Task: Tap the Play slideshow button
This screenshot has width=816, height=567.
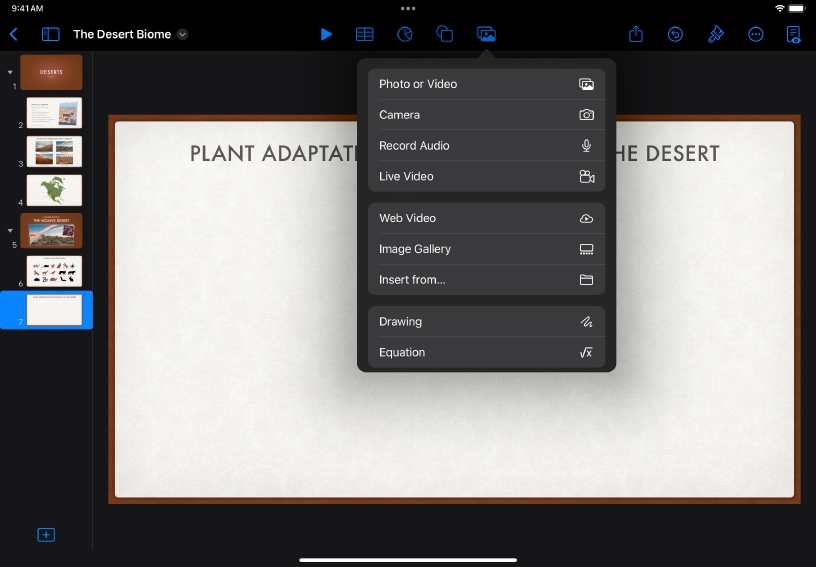Action: (x=326, y=34)
